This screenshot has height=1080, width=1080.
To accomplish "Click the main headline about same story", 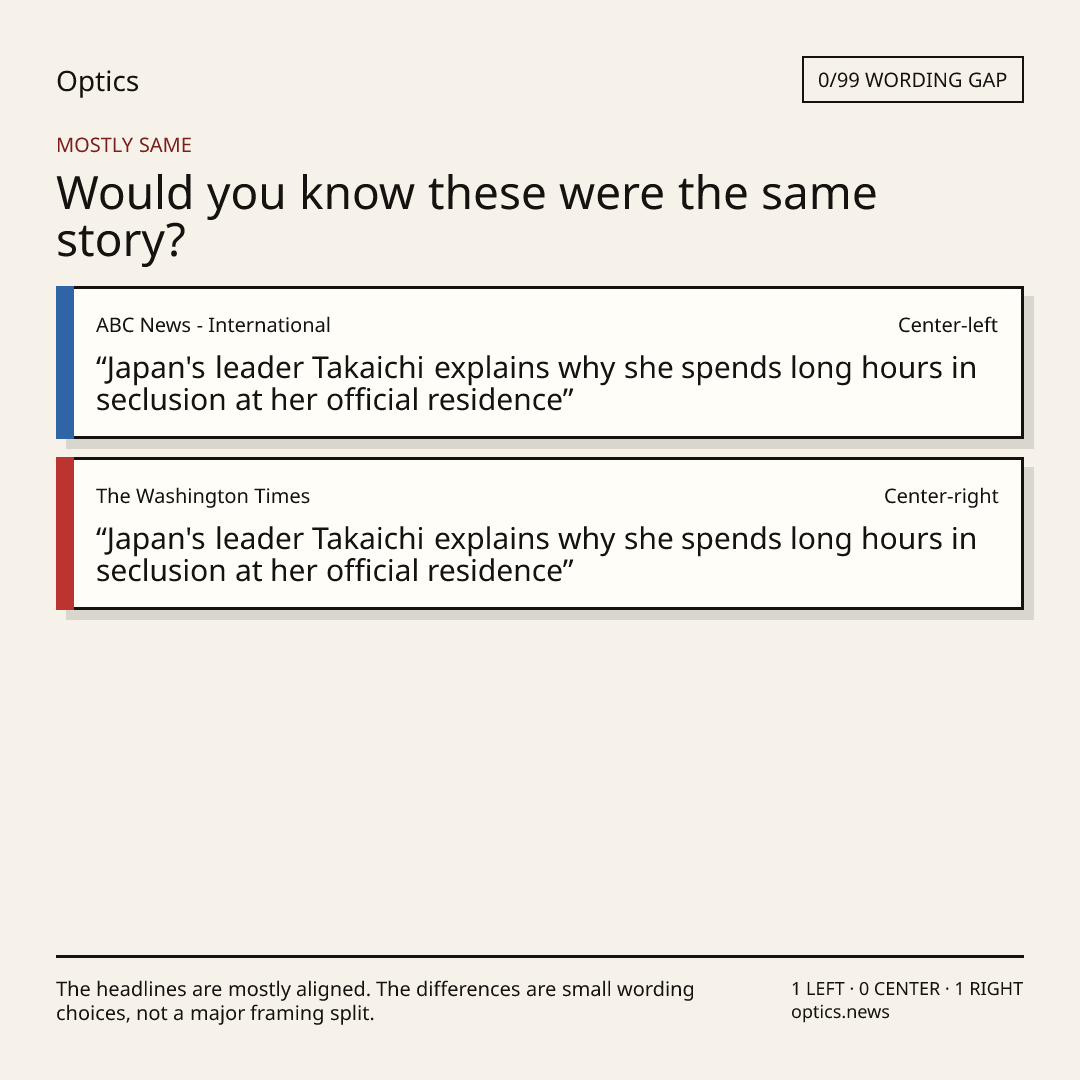I will point(466,216).
